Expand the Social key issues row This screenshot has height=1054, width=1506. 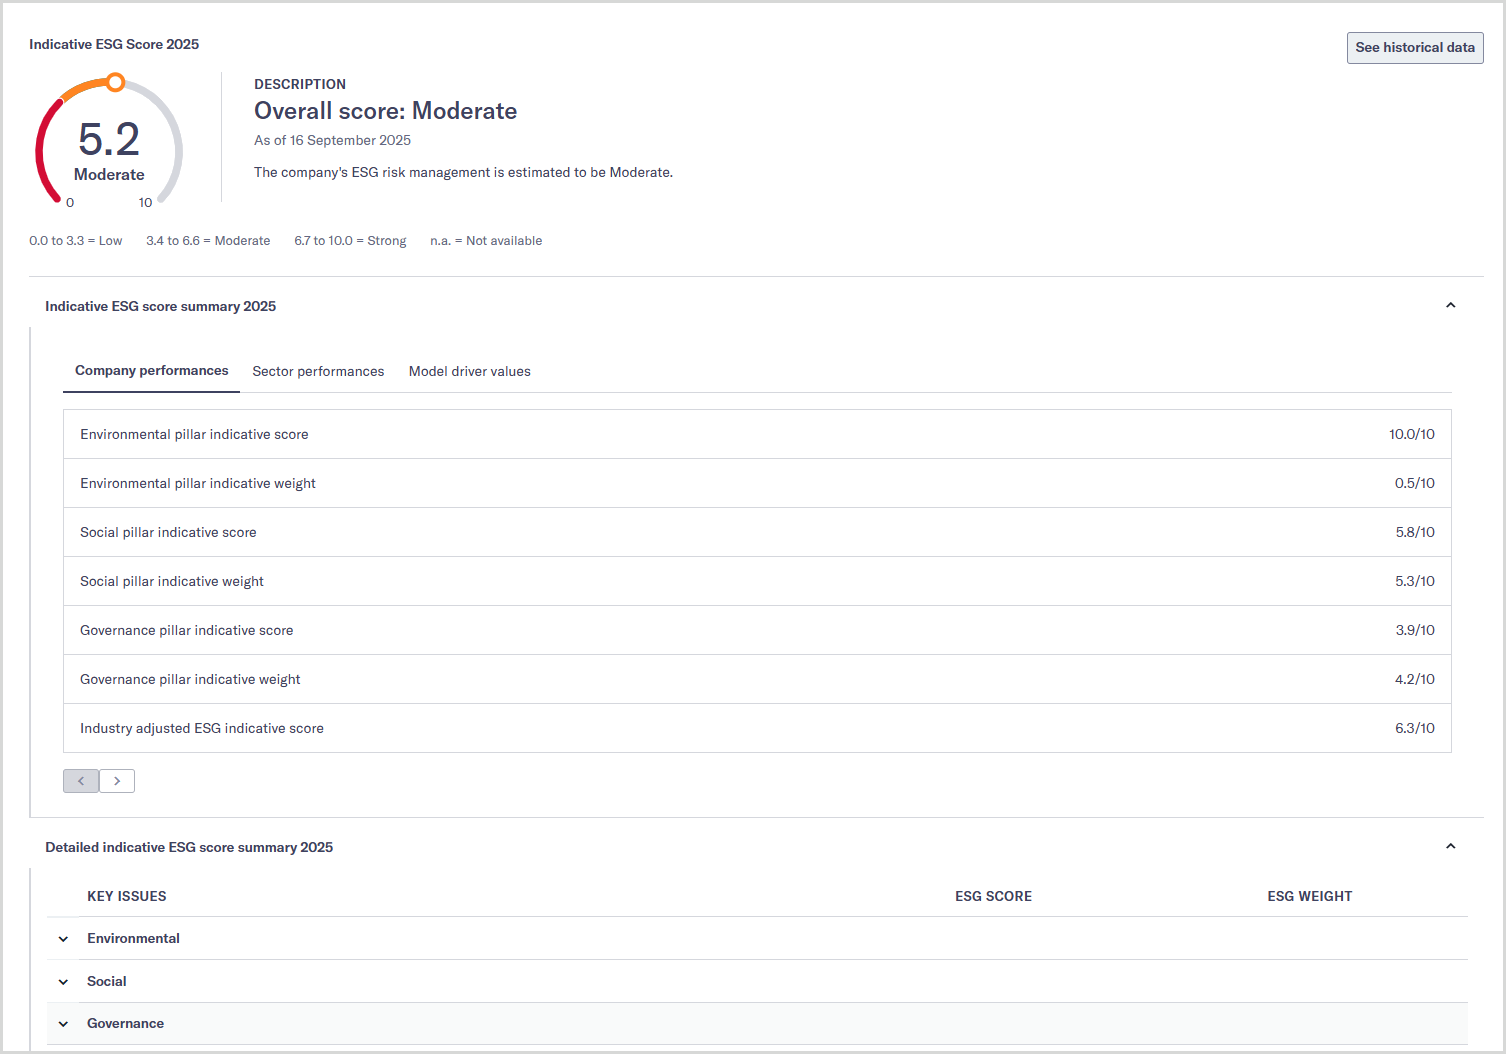(x=64, y=982)
